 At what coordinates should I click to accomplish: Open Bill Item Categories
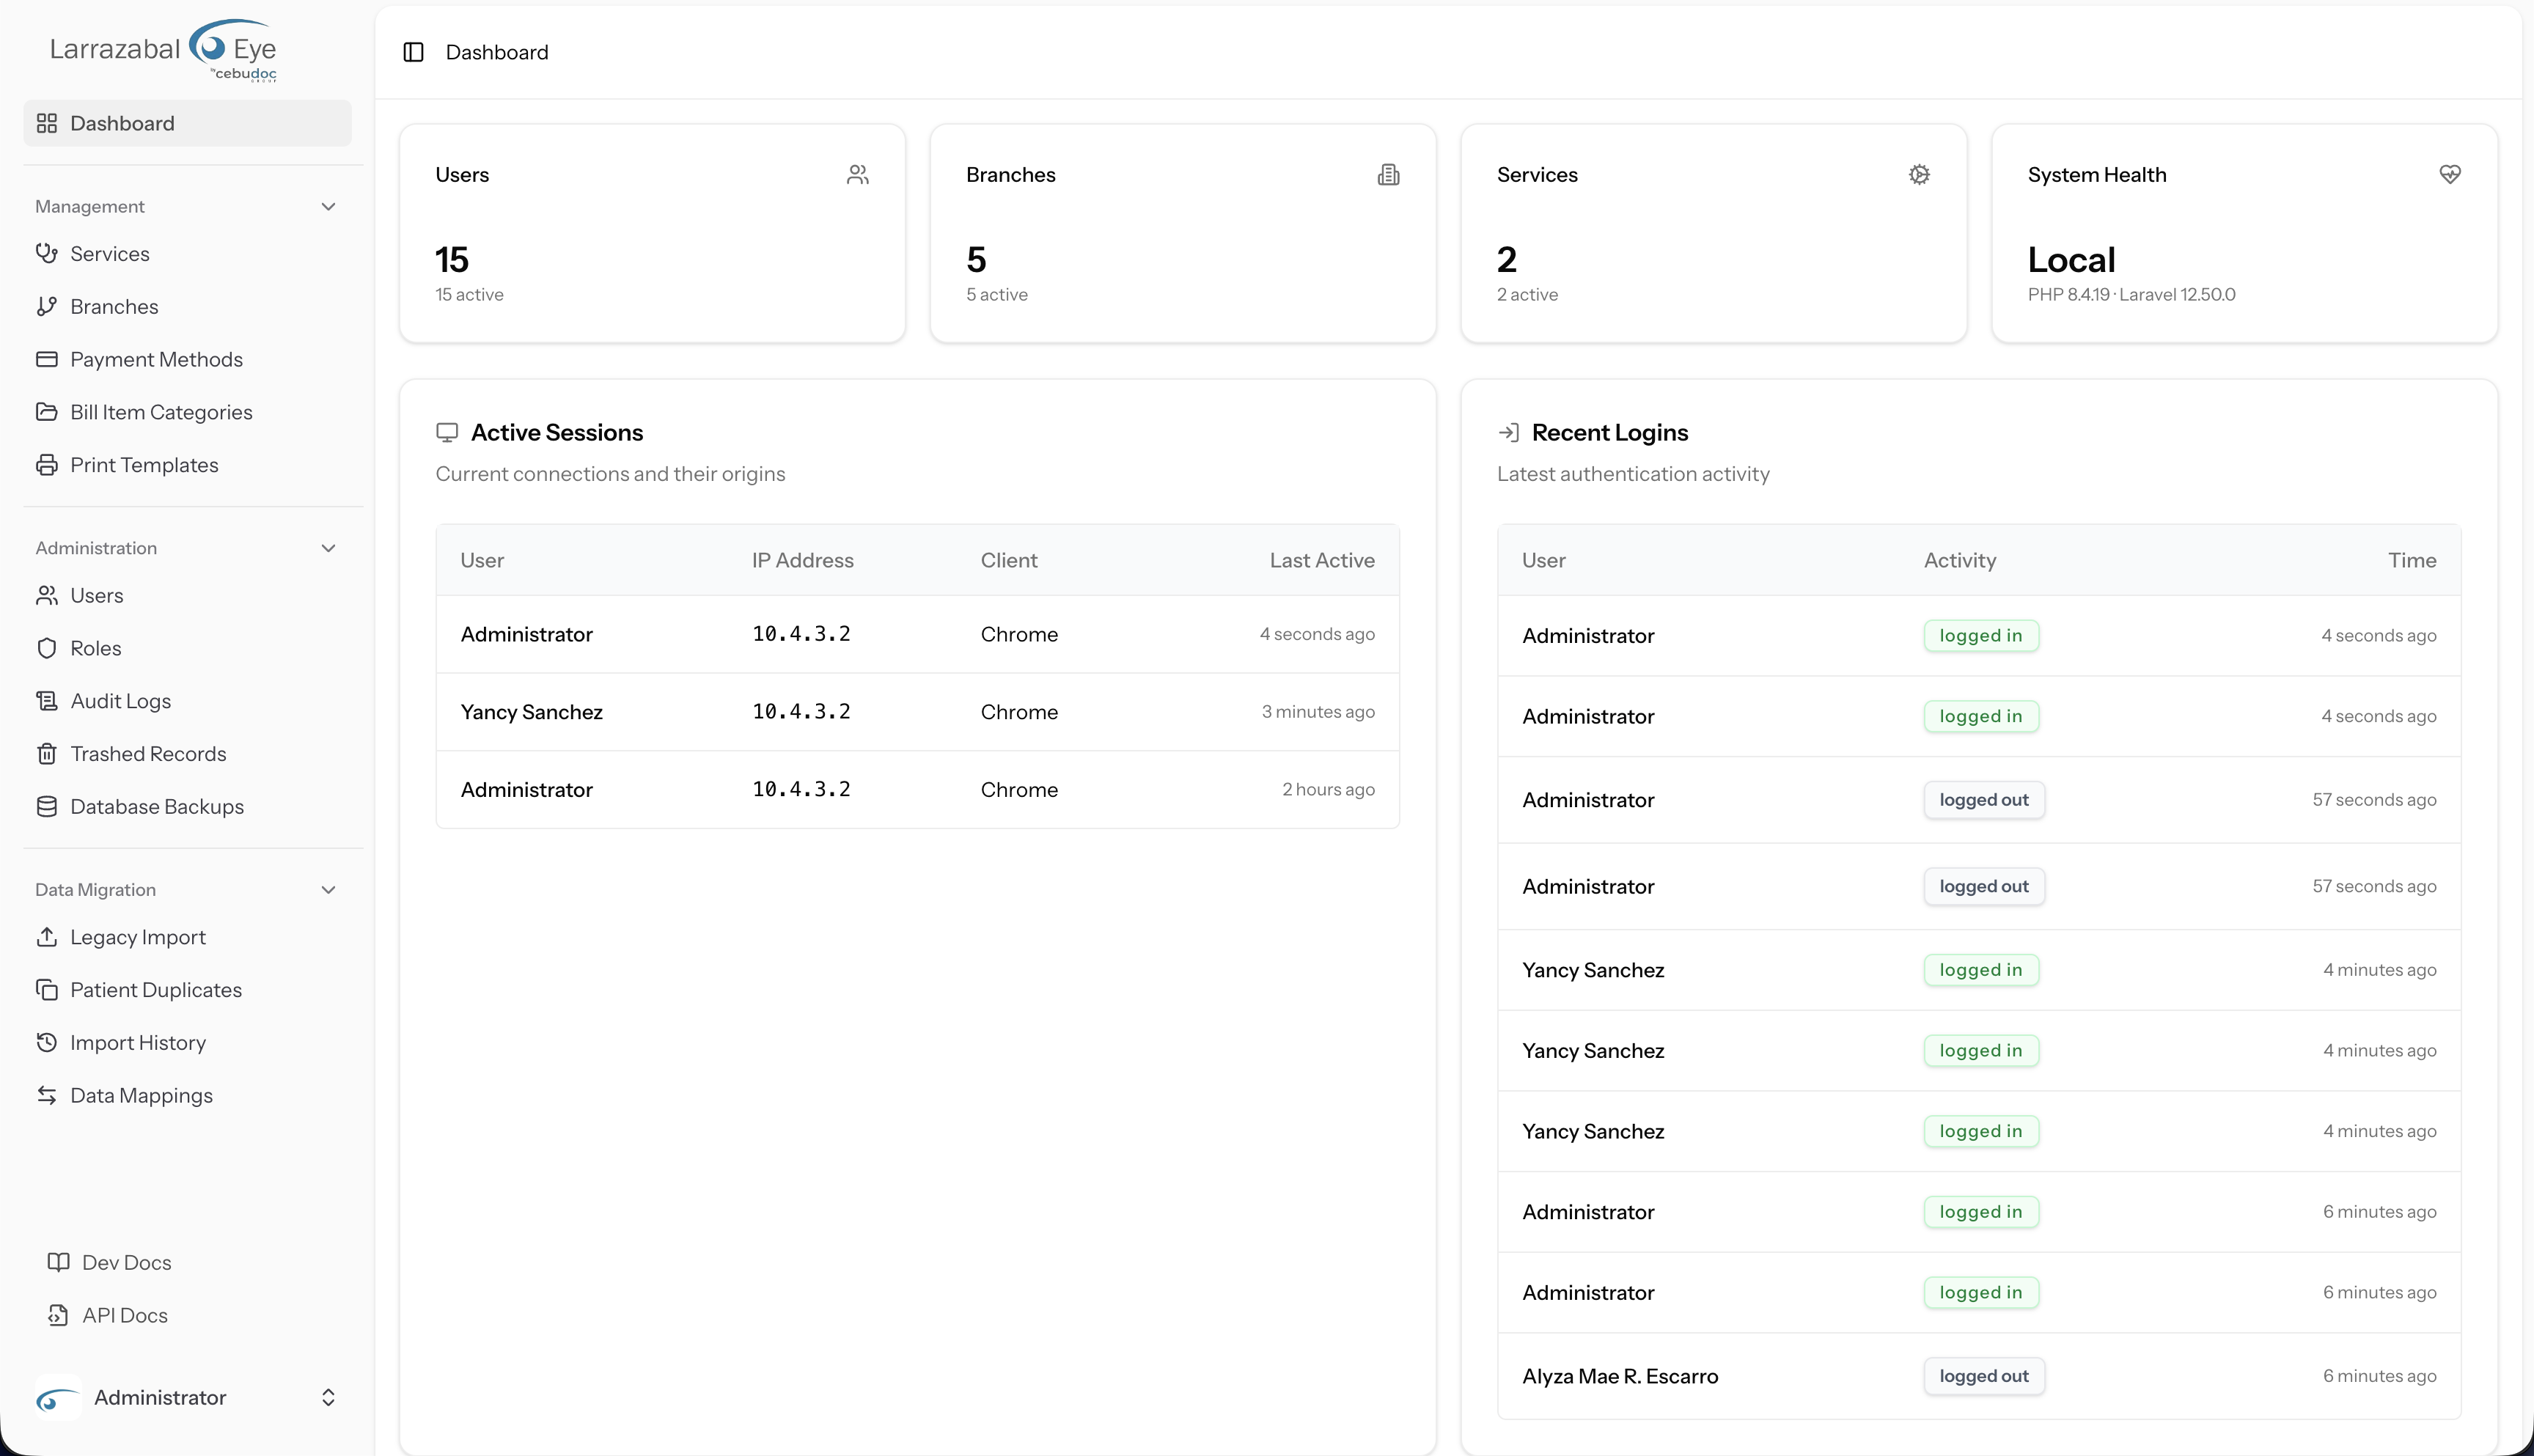coord(188,412)
